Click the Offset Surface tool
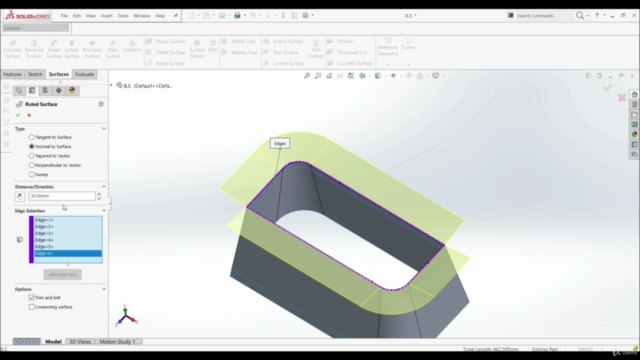 (x=165, y=52)
